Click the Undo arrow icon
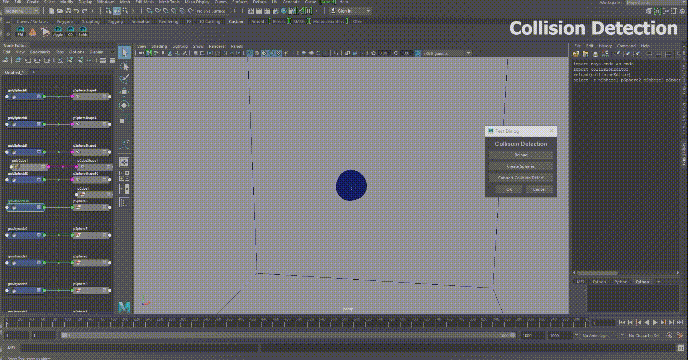 75,11
